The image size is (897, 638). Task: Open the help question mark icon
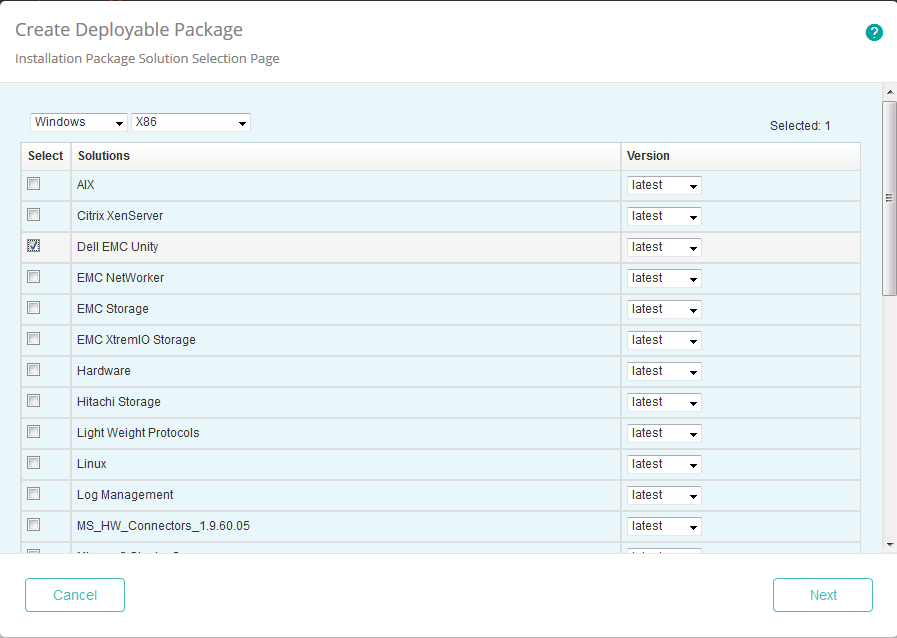874,32
